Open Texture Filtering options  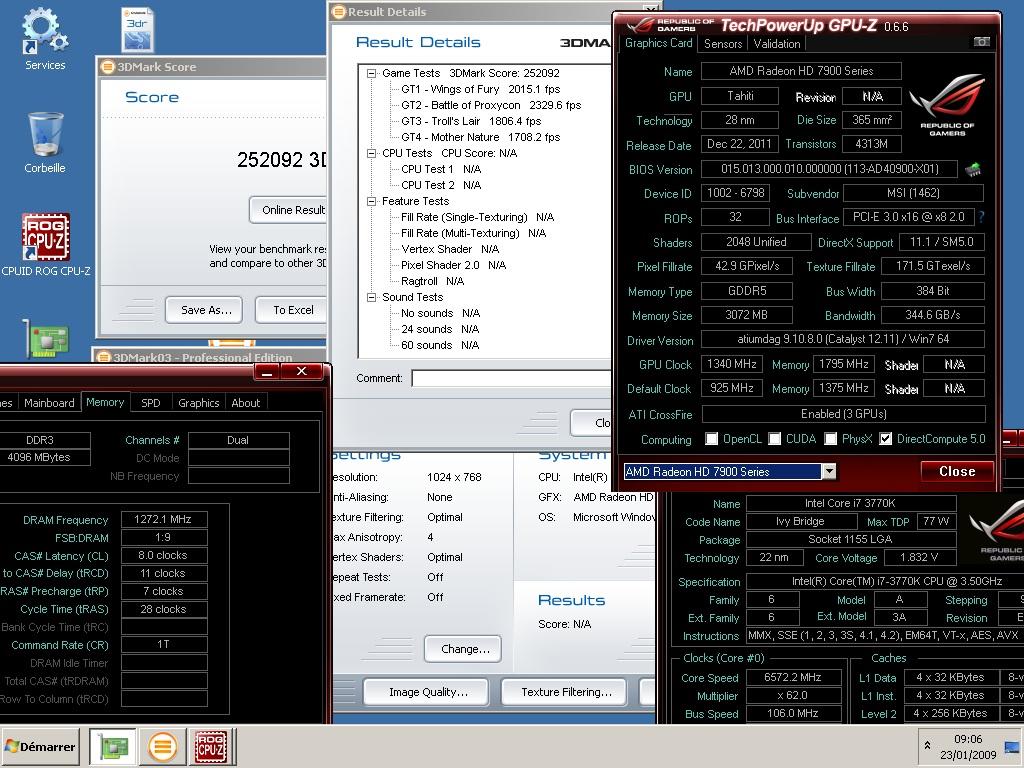pos(564,692)
